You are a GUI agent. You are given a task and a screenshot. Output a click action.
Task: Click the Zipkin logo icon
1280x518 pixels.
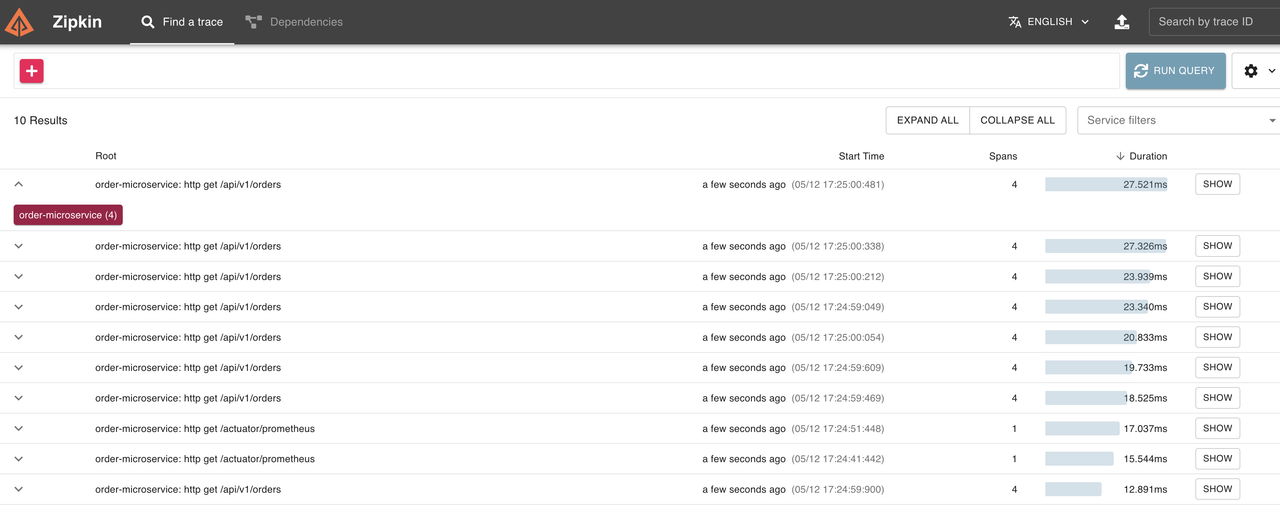(19, 21)
